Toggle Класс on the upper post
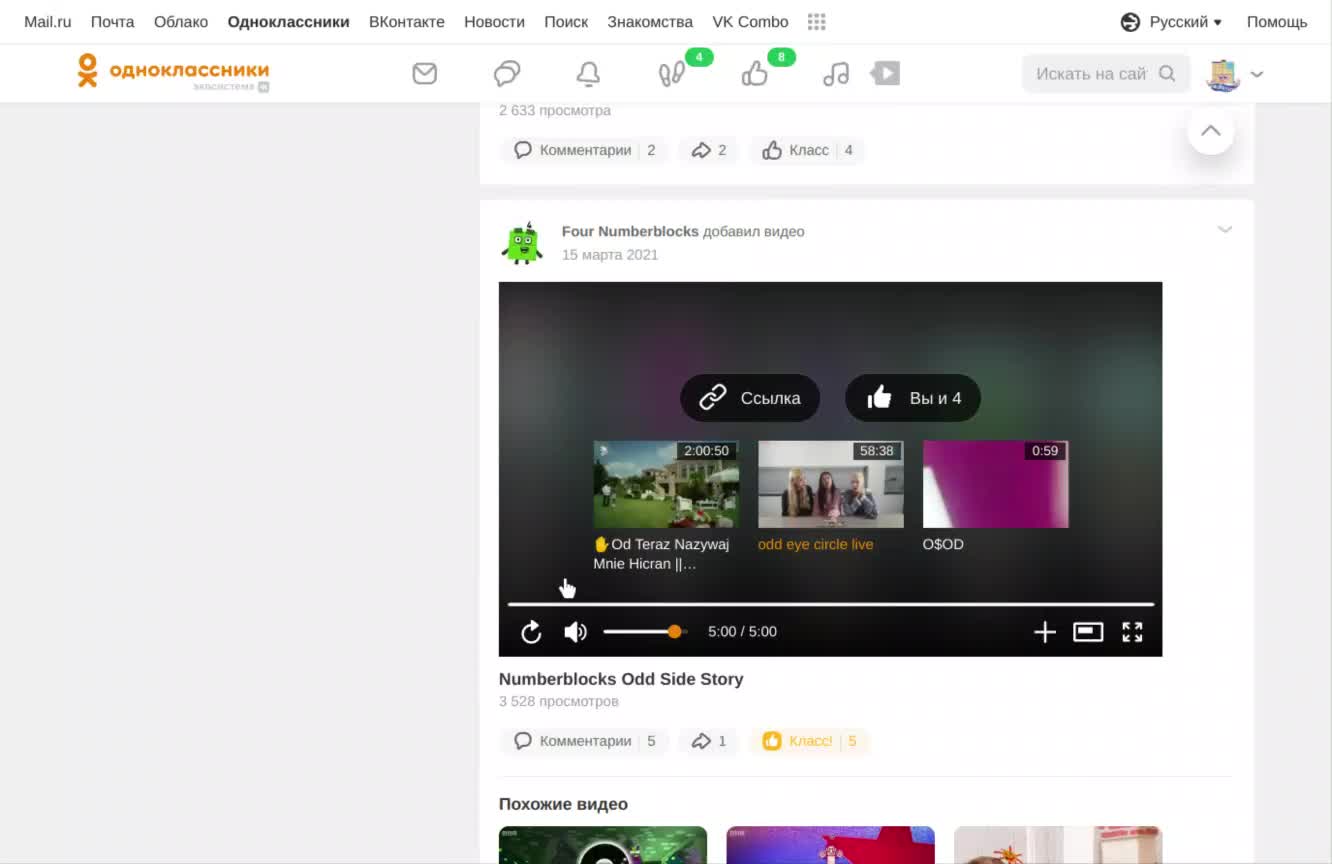 click(x=807, y=150)
